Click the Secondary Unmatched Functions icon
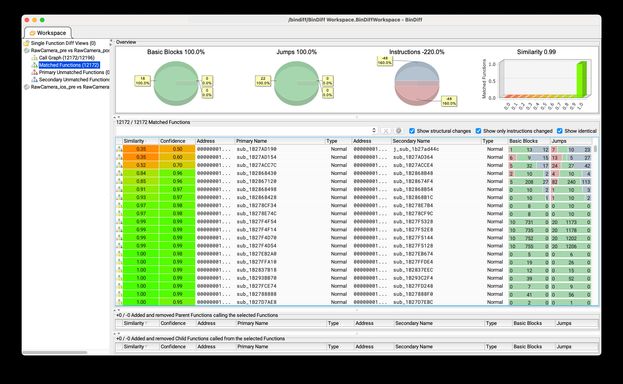Viewport: 623px width, 384px height. [35, 80]
